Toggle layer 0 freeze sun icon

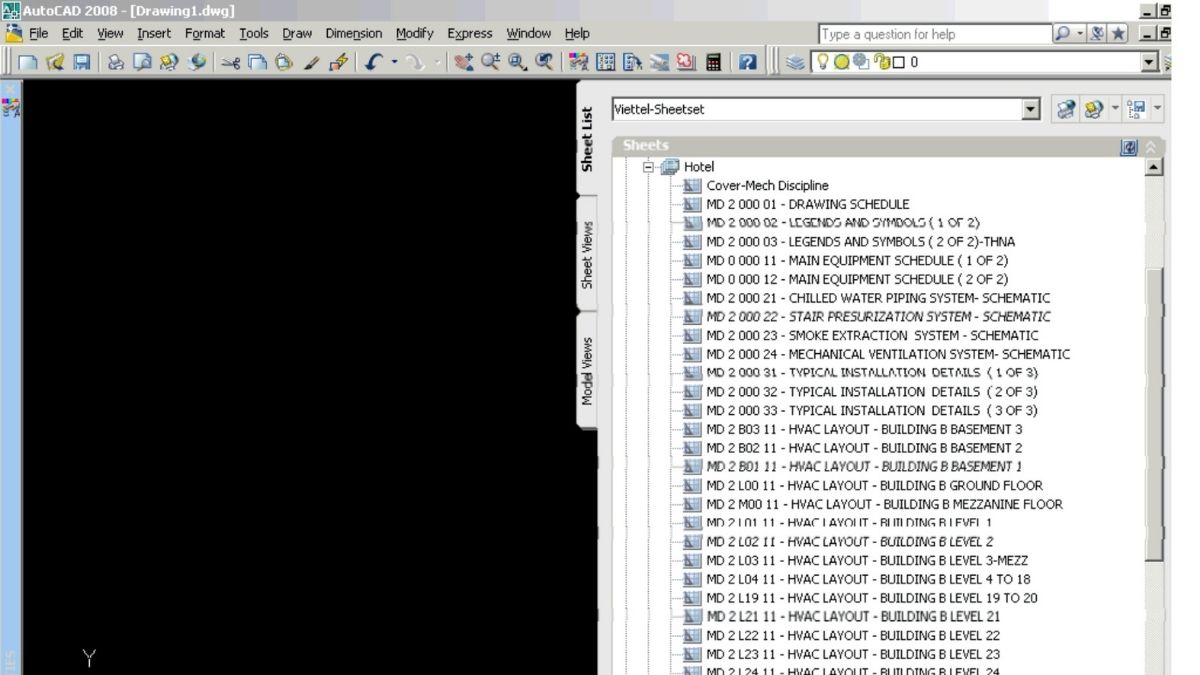coord(841,62)
